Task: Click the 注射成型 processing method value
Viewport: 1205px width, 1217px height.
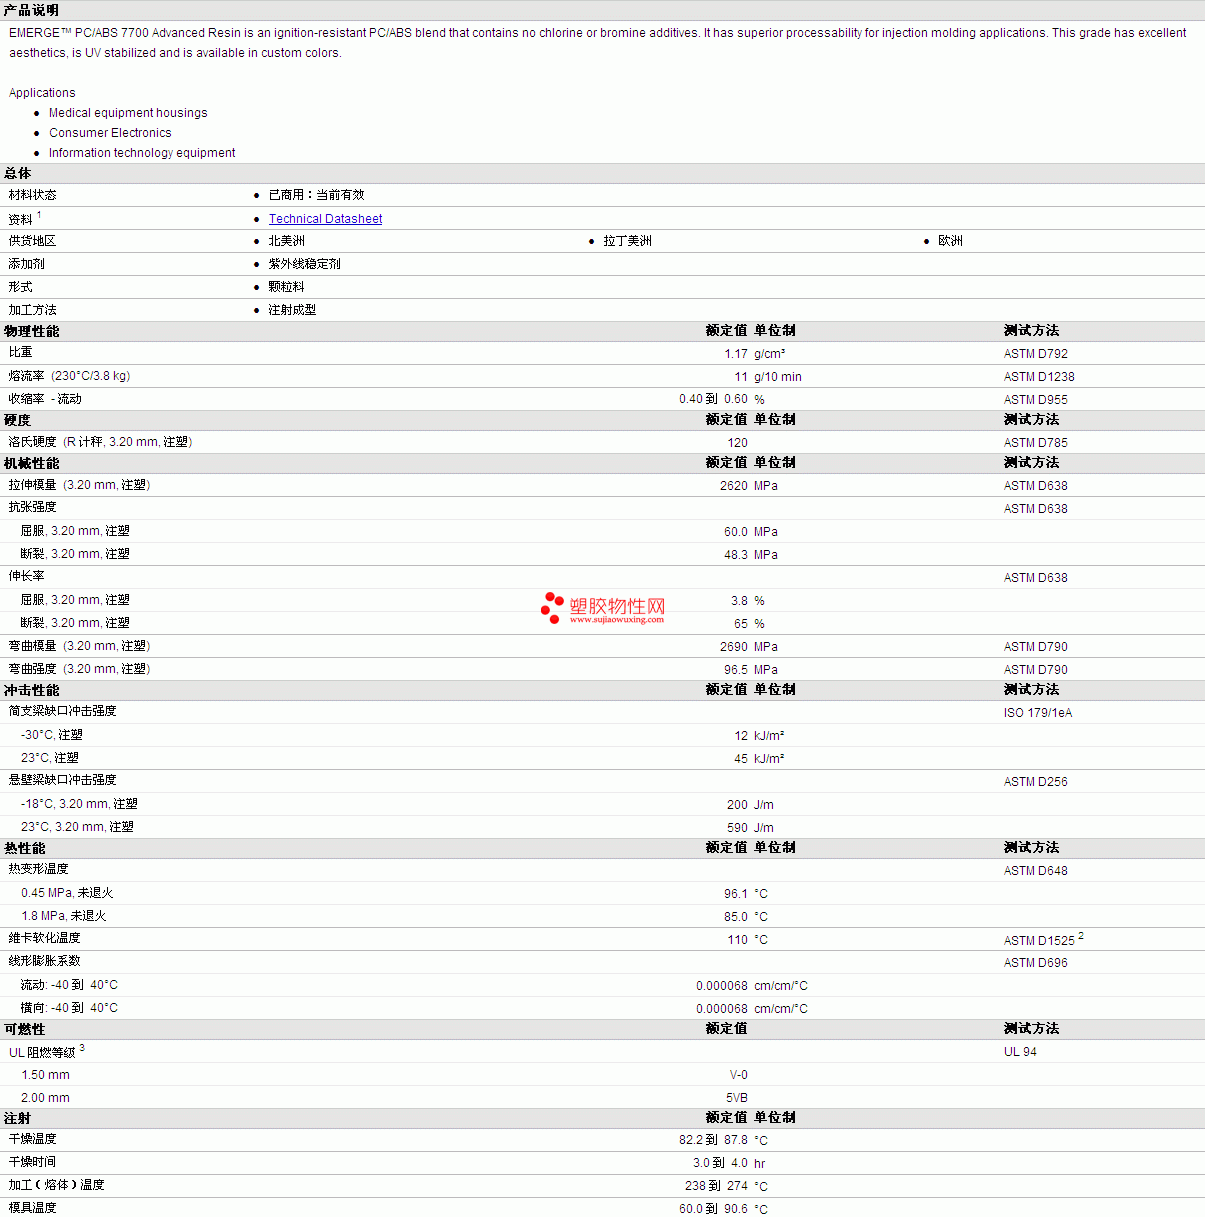Action: (x=292, y=310)
